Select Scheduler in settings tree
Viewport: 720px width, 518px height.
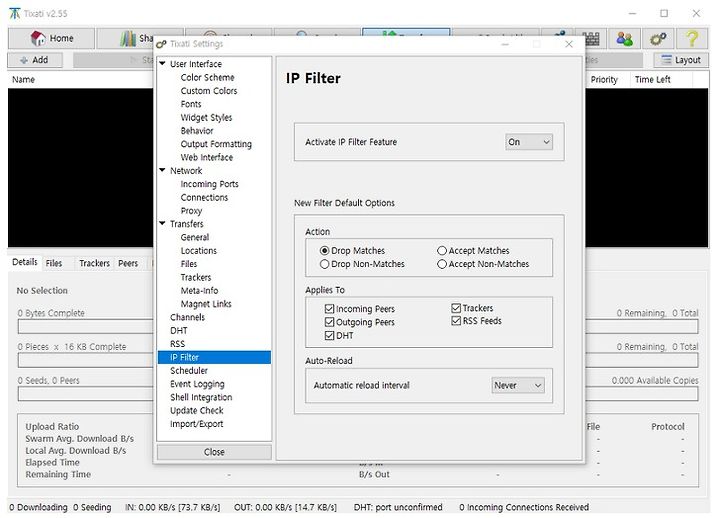click(x=189, y=370)
